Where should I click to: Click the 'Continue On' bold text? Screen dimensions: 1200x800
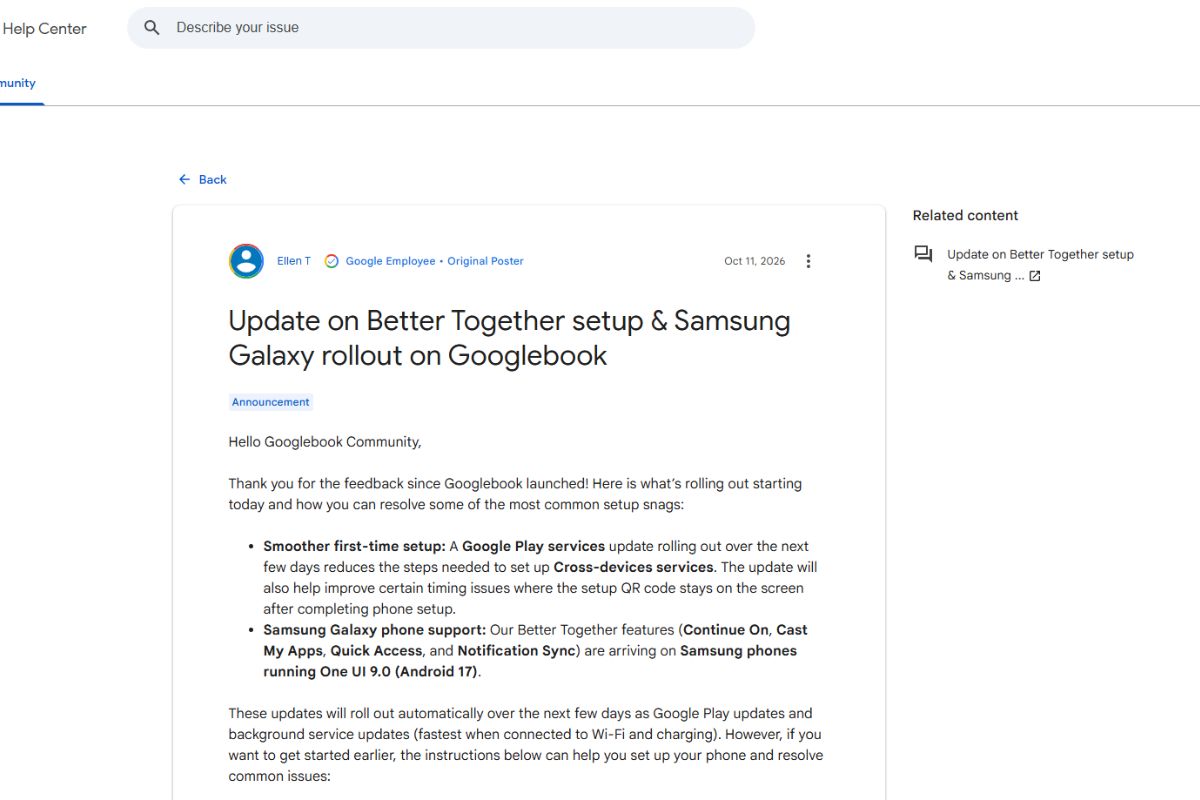tap(726, 630)
